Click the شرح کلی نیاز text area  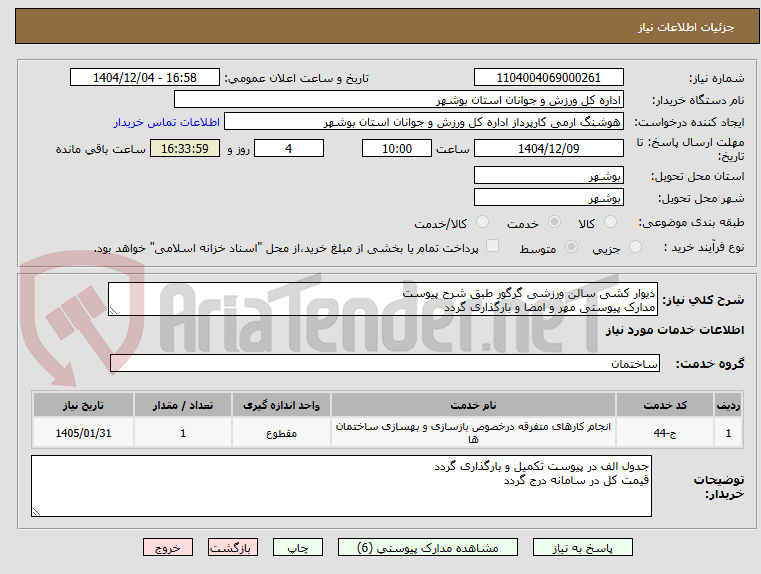tap(383, 299)
